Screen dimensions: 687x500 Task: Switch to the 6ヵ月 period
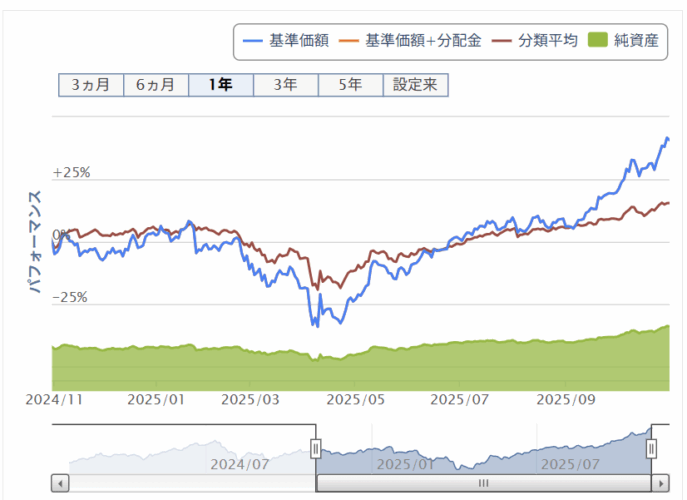click(155, 85)
